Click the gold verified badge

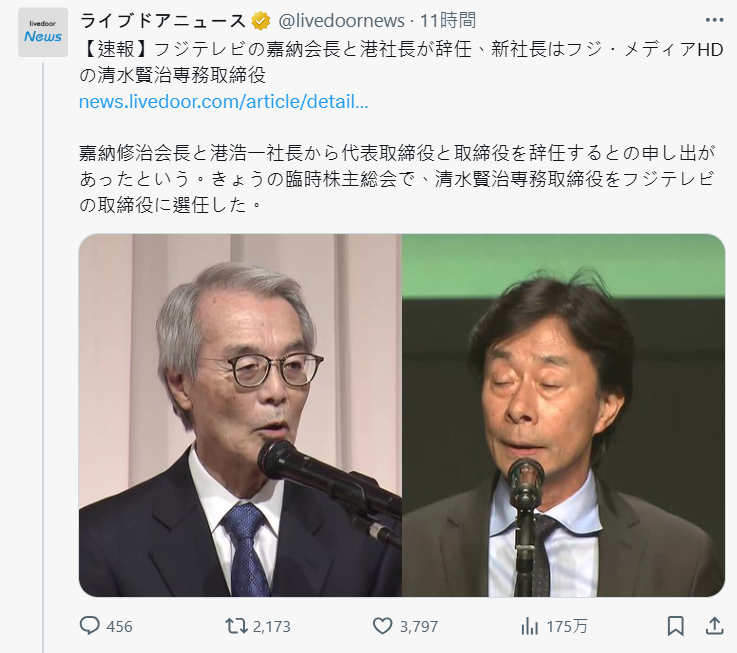pos(261,21)
